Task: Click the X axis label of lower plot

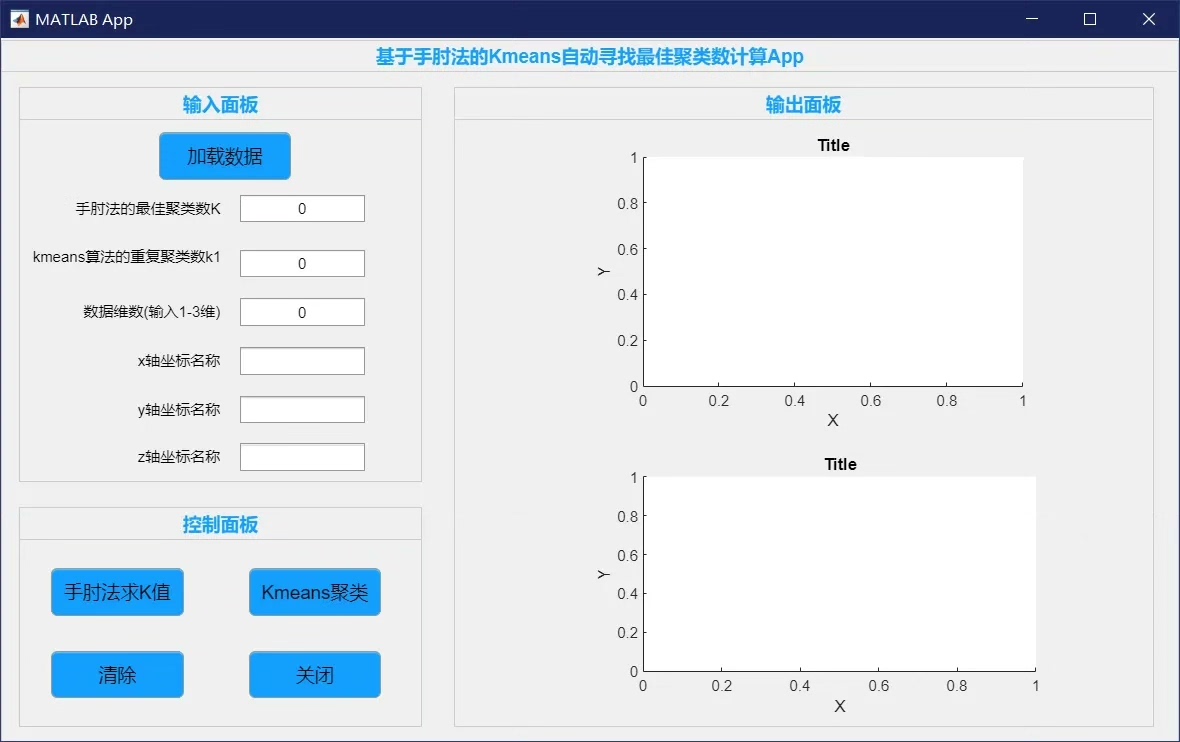Action: (840, 707)
